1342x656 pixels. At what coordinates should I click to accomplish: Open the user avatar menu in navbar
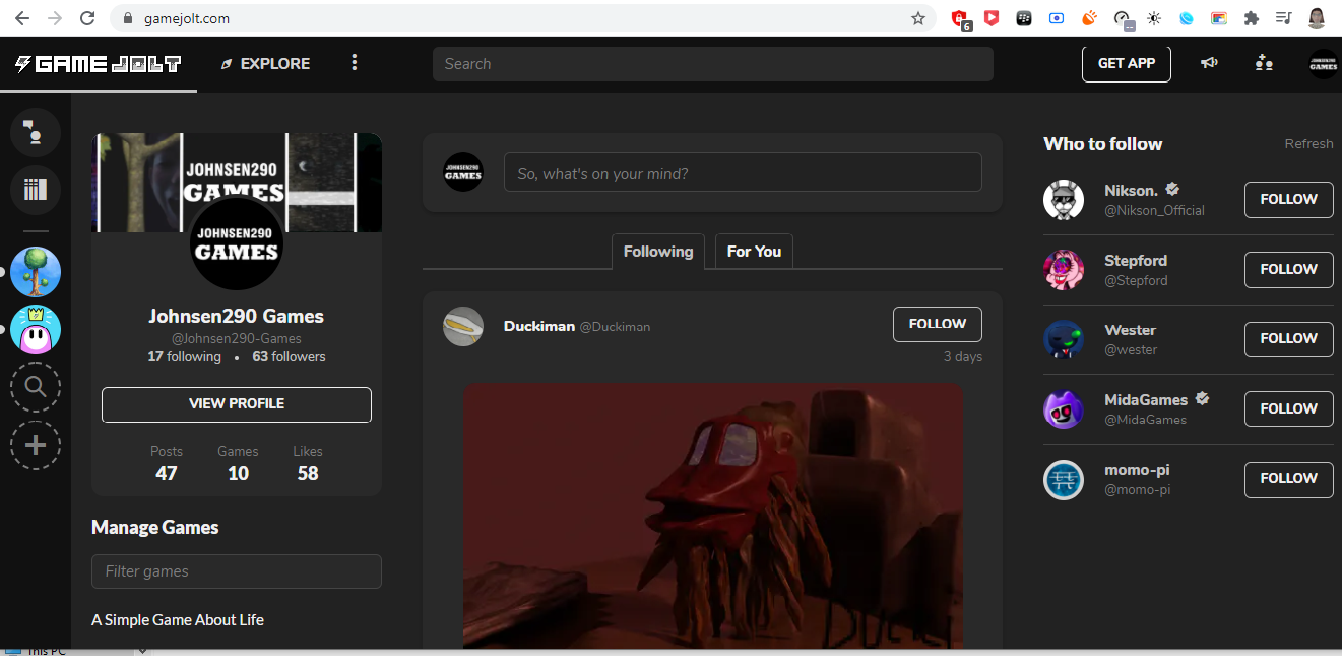click(x=1324, y=64)
